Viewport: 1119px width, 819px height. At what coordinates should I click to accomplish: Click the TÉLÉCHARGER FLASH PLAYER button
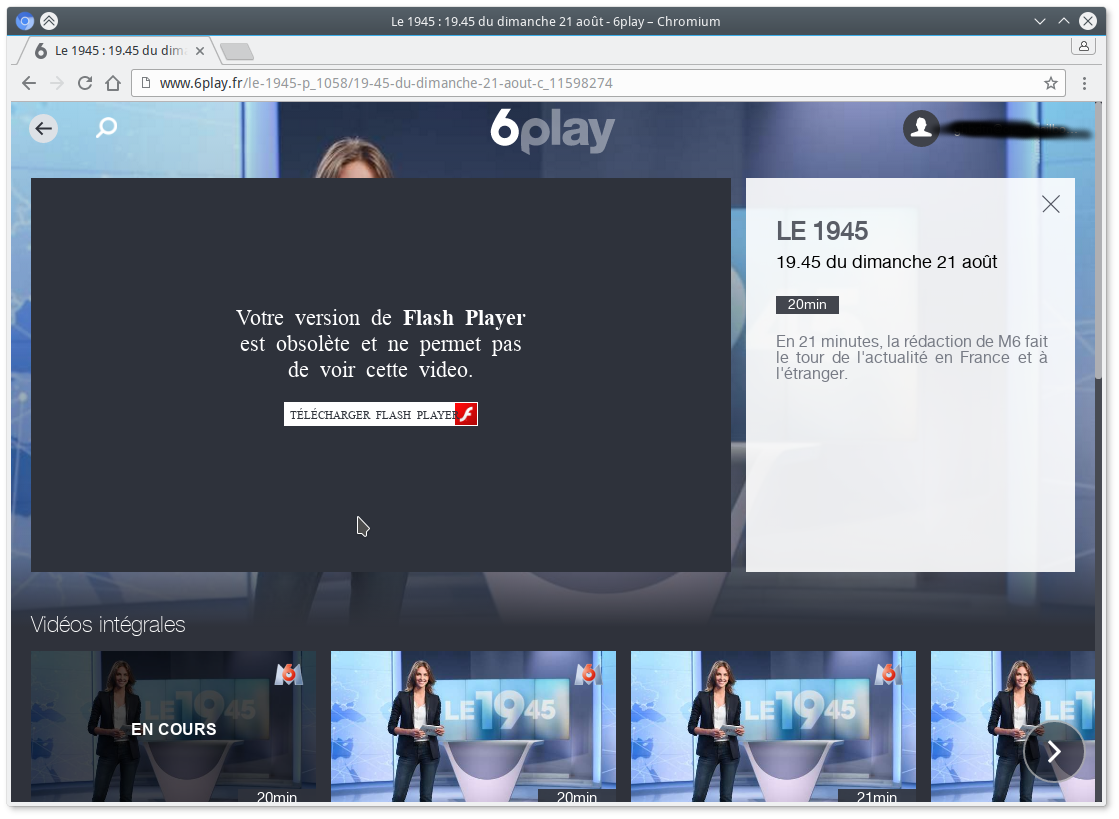(381, 414)
